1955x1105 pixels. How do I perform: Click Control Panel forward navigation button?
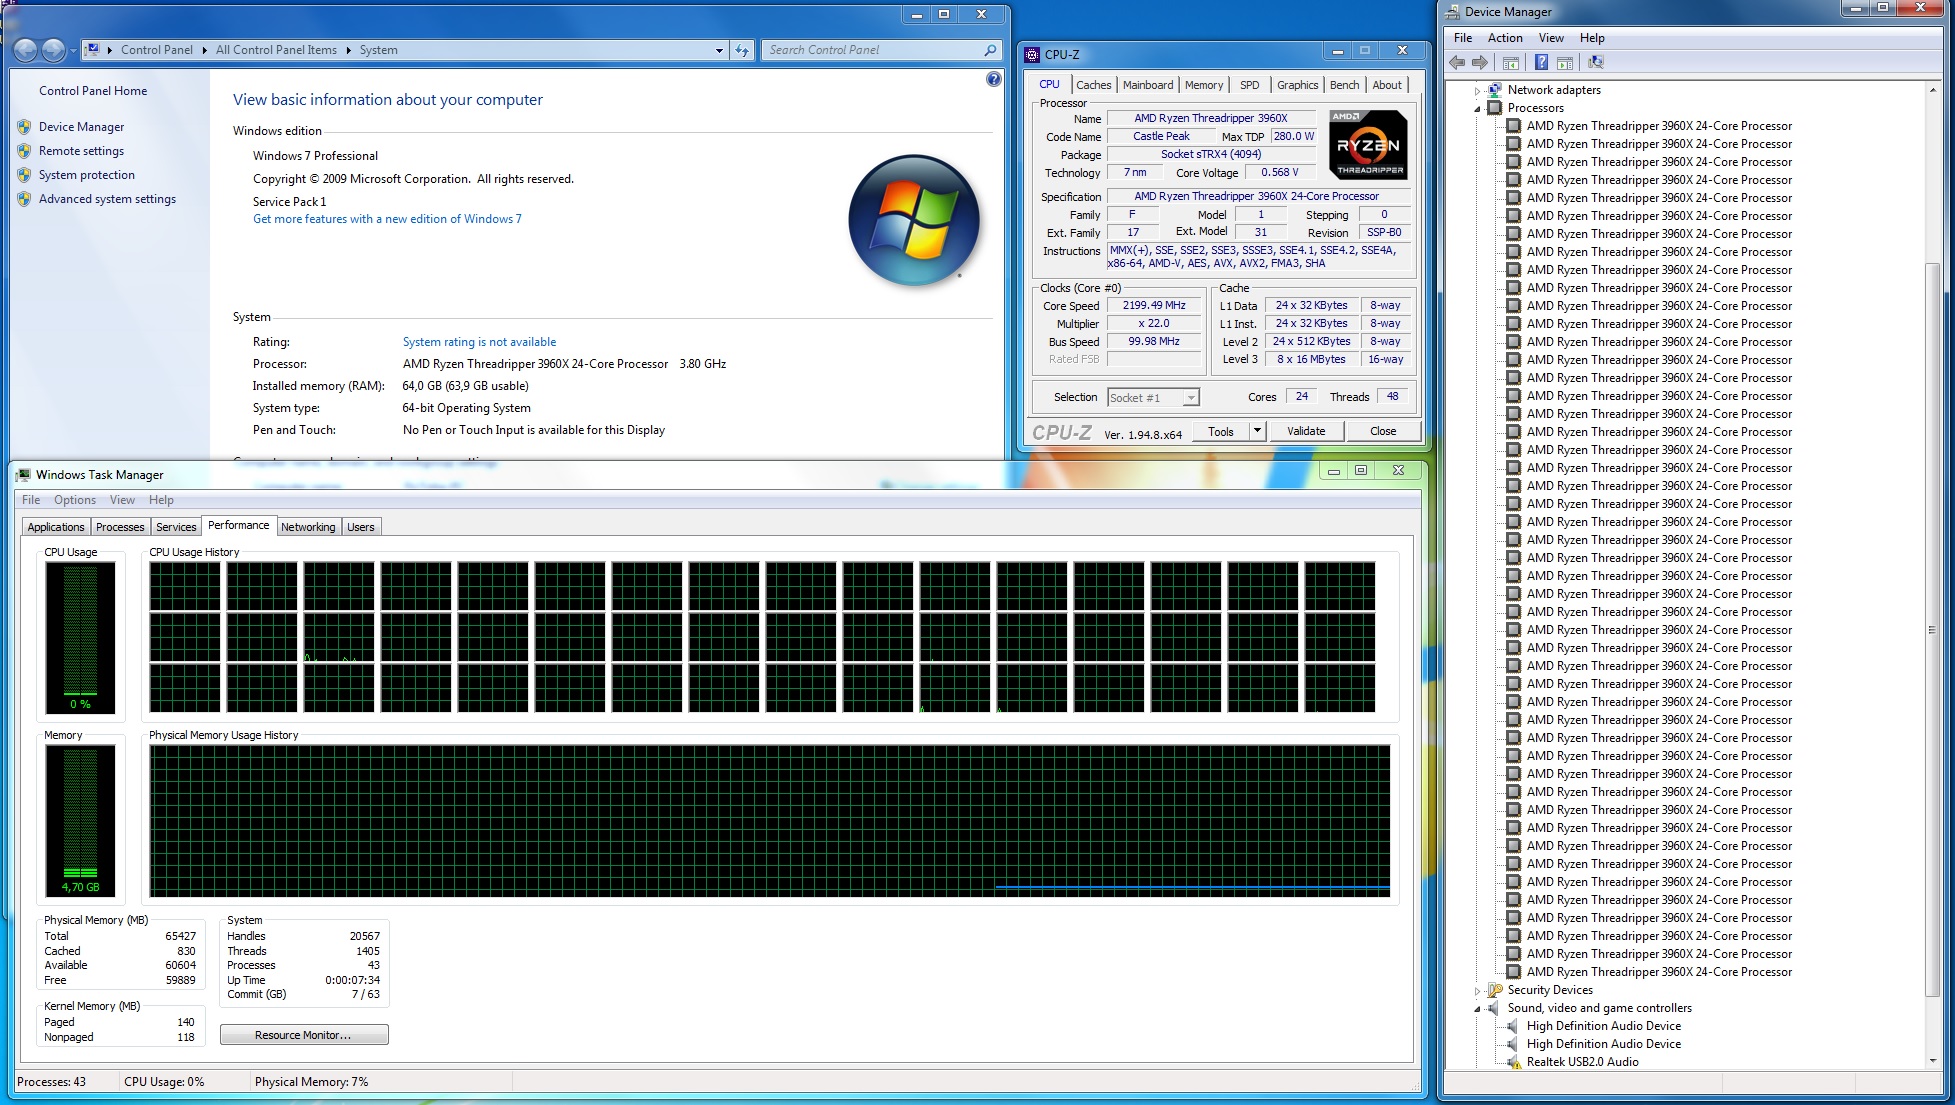pos(54,50)
